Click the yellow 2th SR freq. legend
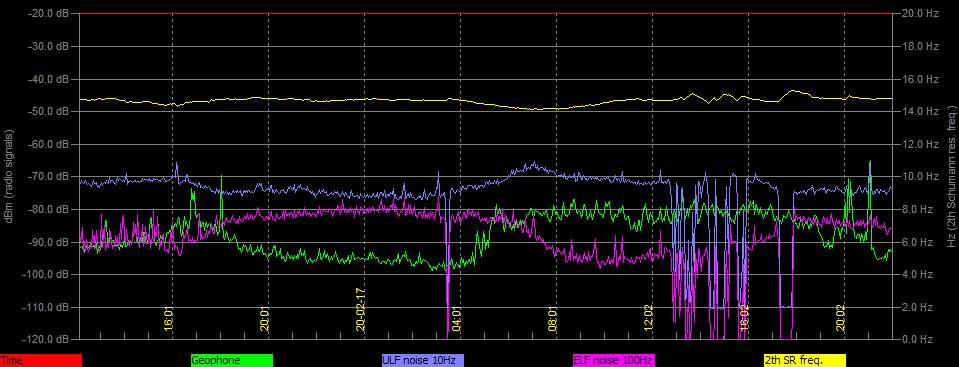Viewport: 959px width, 367px height. coord(804,361)
